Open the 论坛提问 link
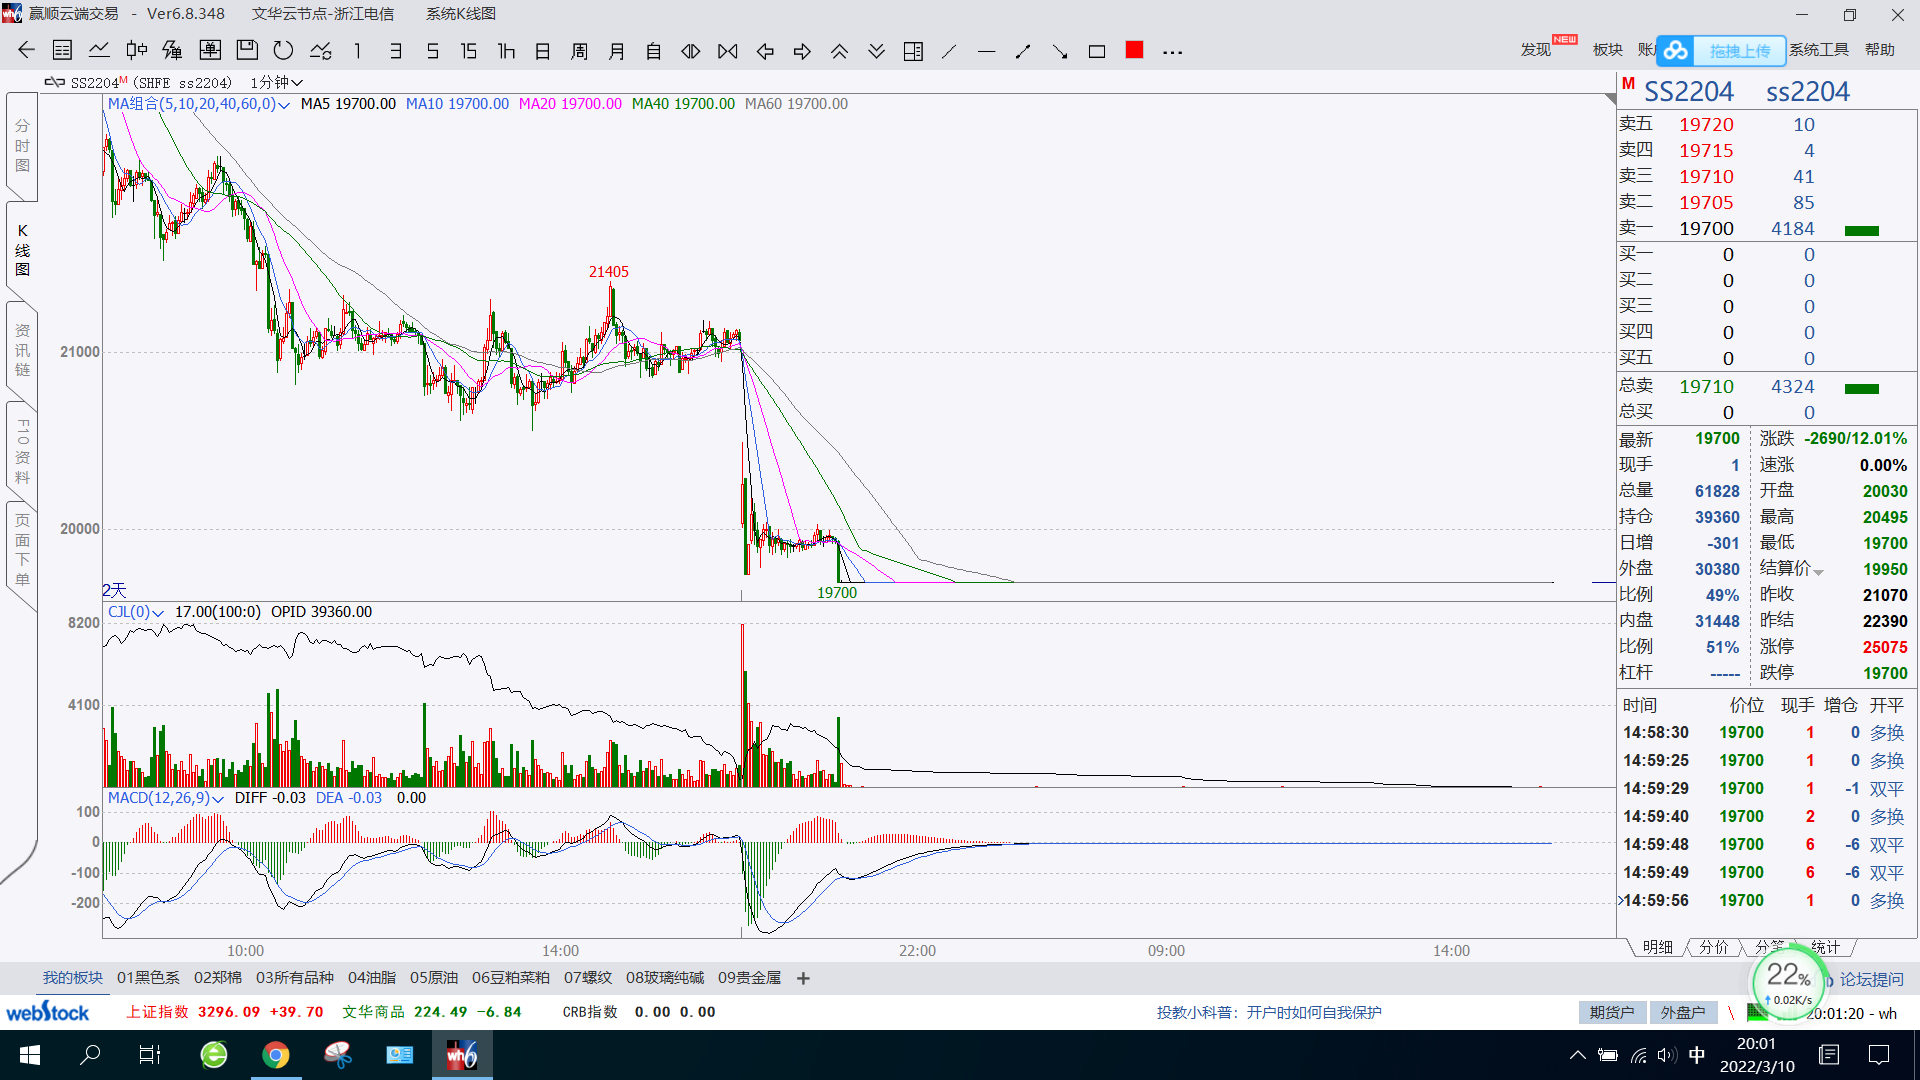 coord(1871,980)
